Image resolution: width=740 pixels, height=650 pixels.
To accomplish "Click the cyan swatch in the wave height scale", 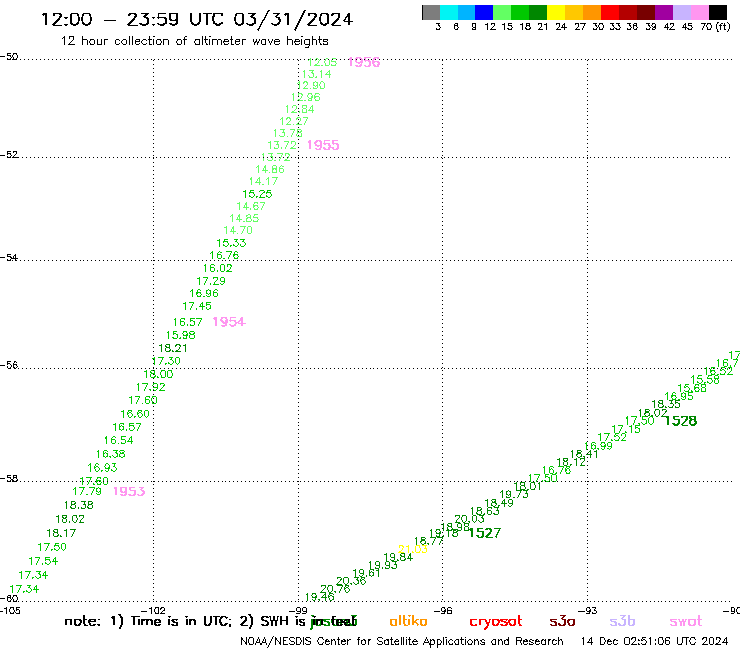I will [x=449, y=12].
